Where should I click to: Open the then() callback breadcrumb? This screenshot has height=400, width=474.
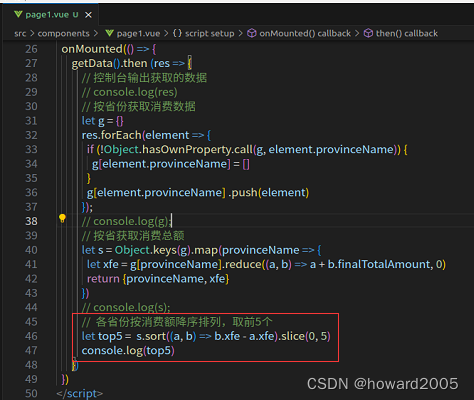point(407,33)
